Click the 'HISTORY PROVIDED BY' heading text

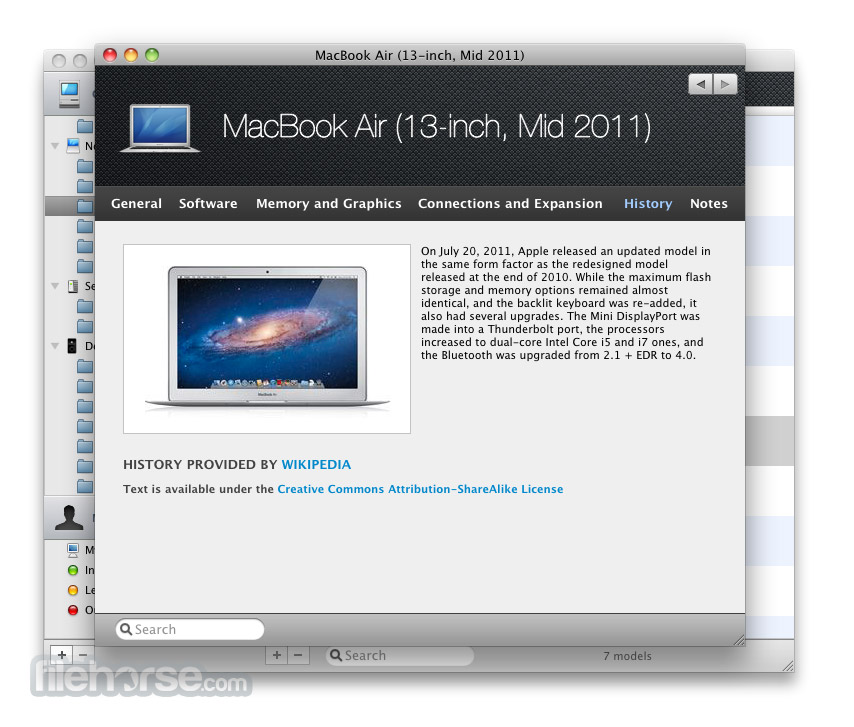click(x=200, y=465)
